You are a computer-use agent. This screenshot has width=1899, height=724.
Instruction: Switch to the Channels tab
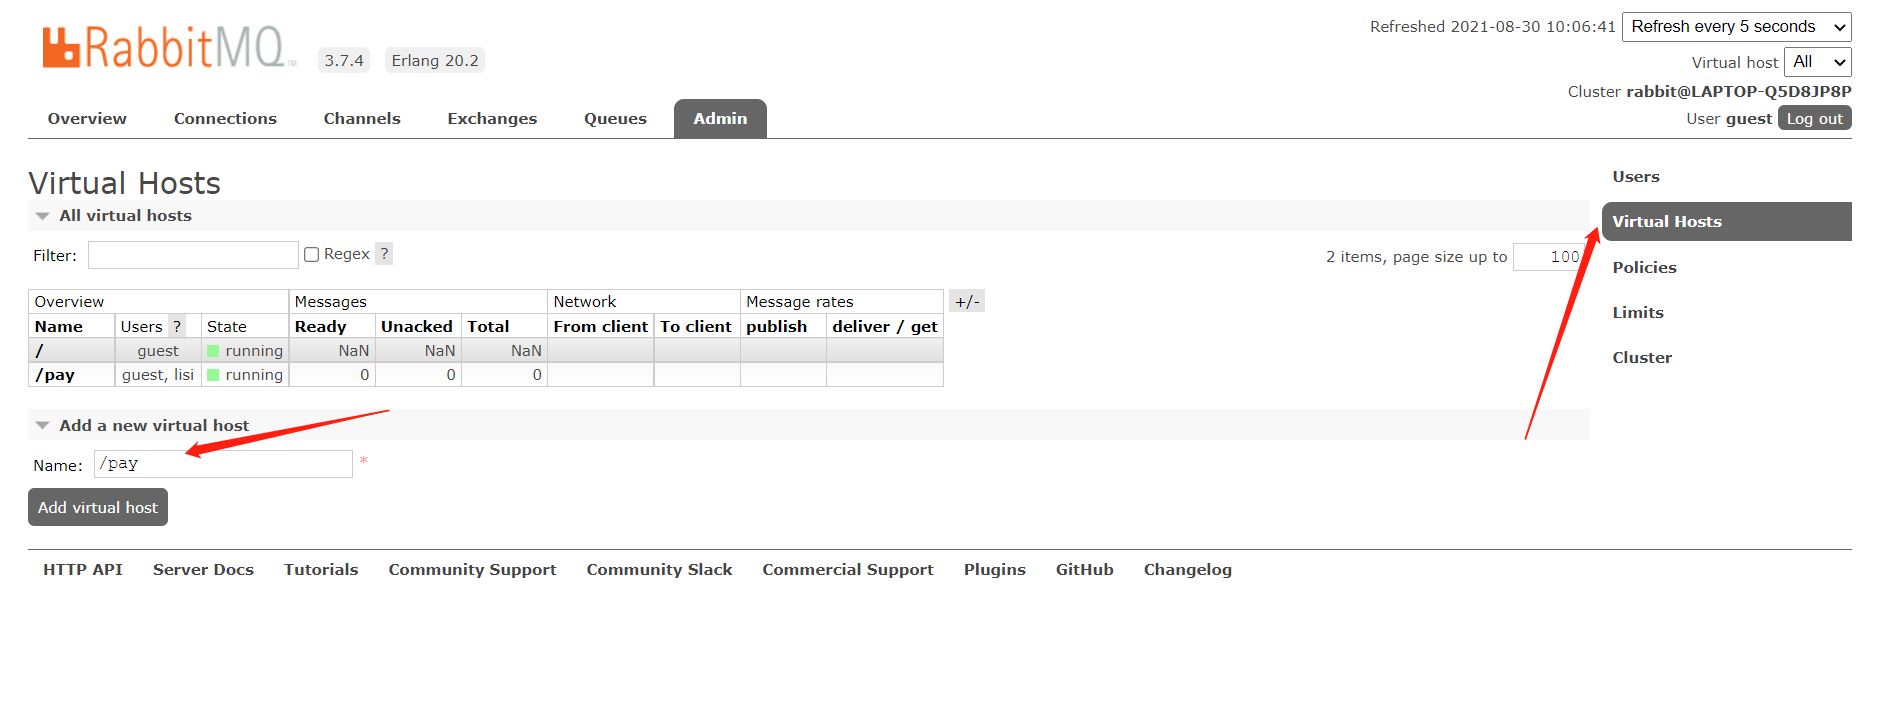362,118
